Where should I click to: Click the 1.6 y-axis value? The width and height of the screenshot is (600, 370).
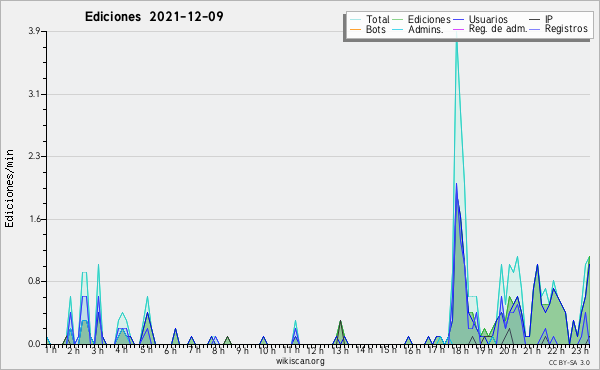[35, 219]
